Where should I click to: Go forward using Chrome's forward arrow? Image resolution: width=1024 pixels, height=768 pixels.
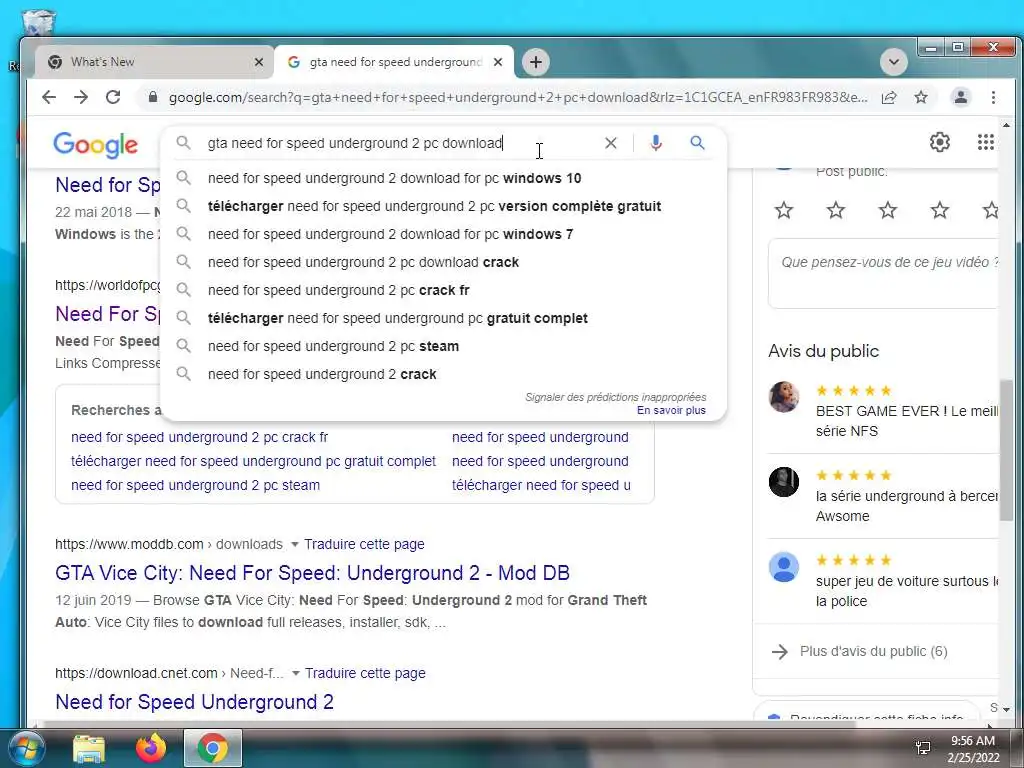tap(81, 97)
